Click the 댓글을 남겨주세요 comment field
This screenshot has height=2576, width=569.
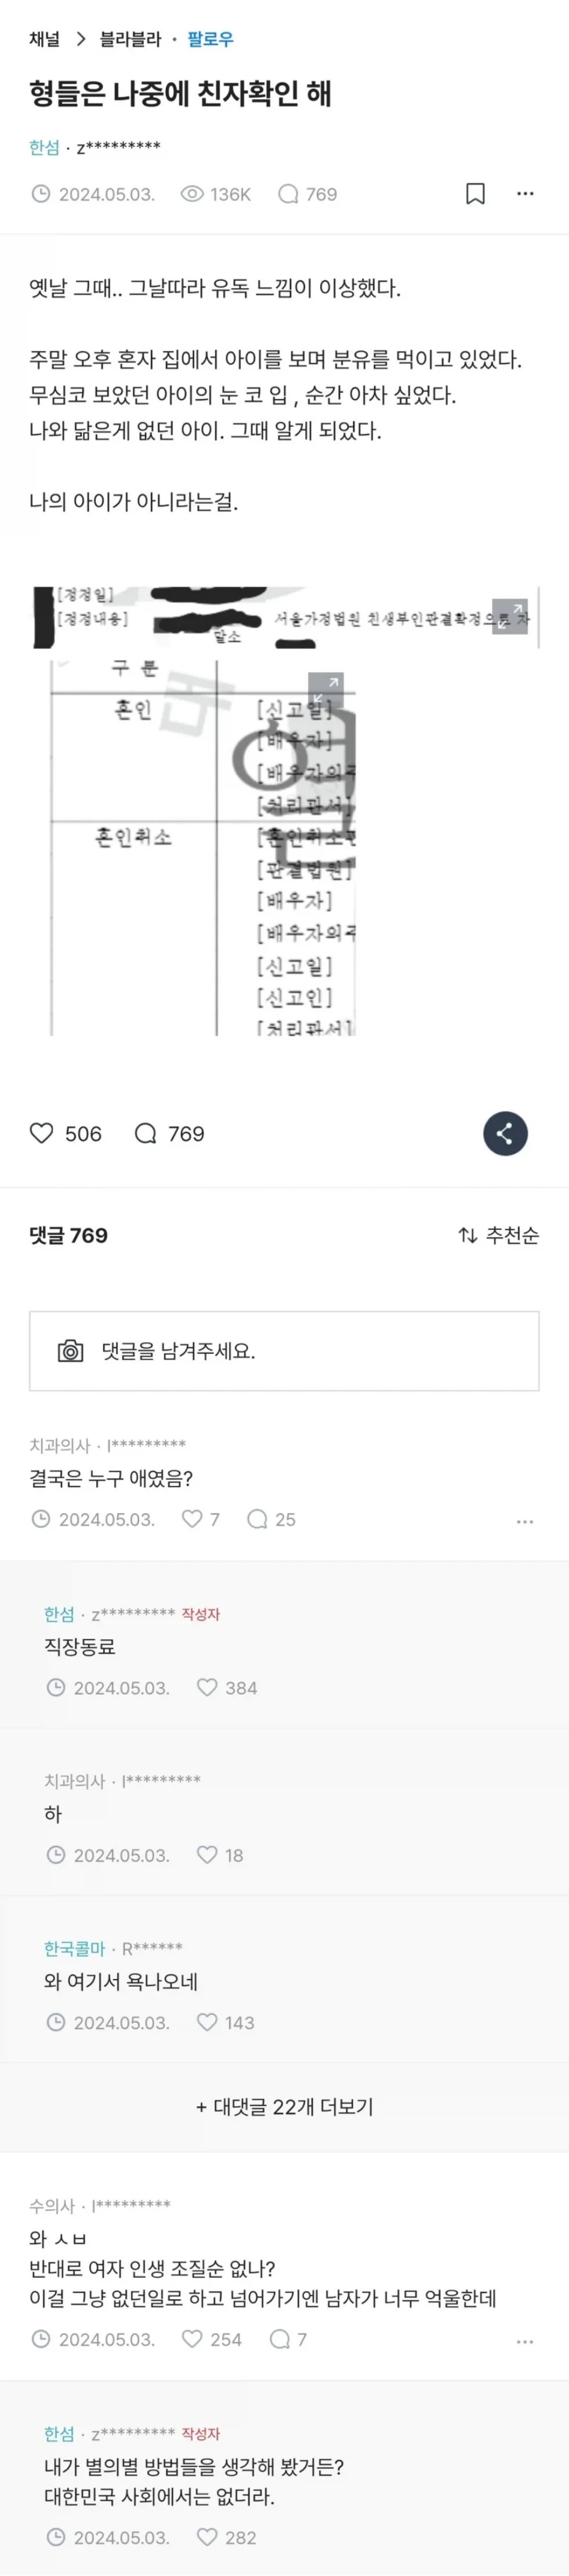pyautogui.click(x=284, y=1351)
